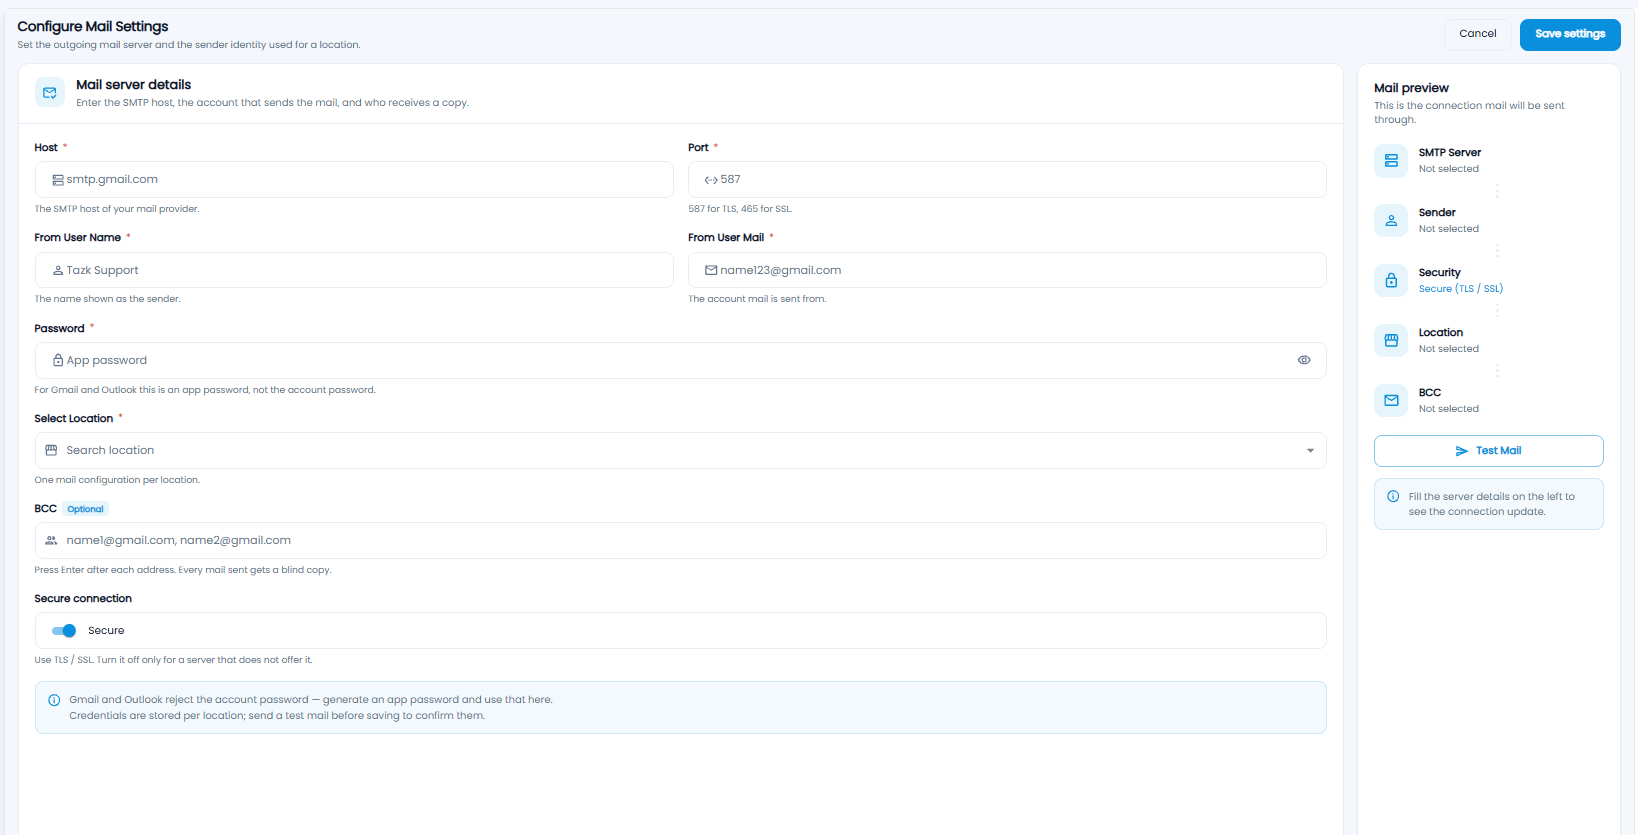Image resolution: width=1638 pixels, height=835 pixels.
Task: Focus the Port input field
Action: [1007, 180]
